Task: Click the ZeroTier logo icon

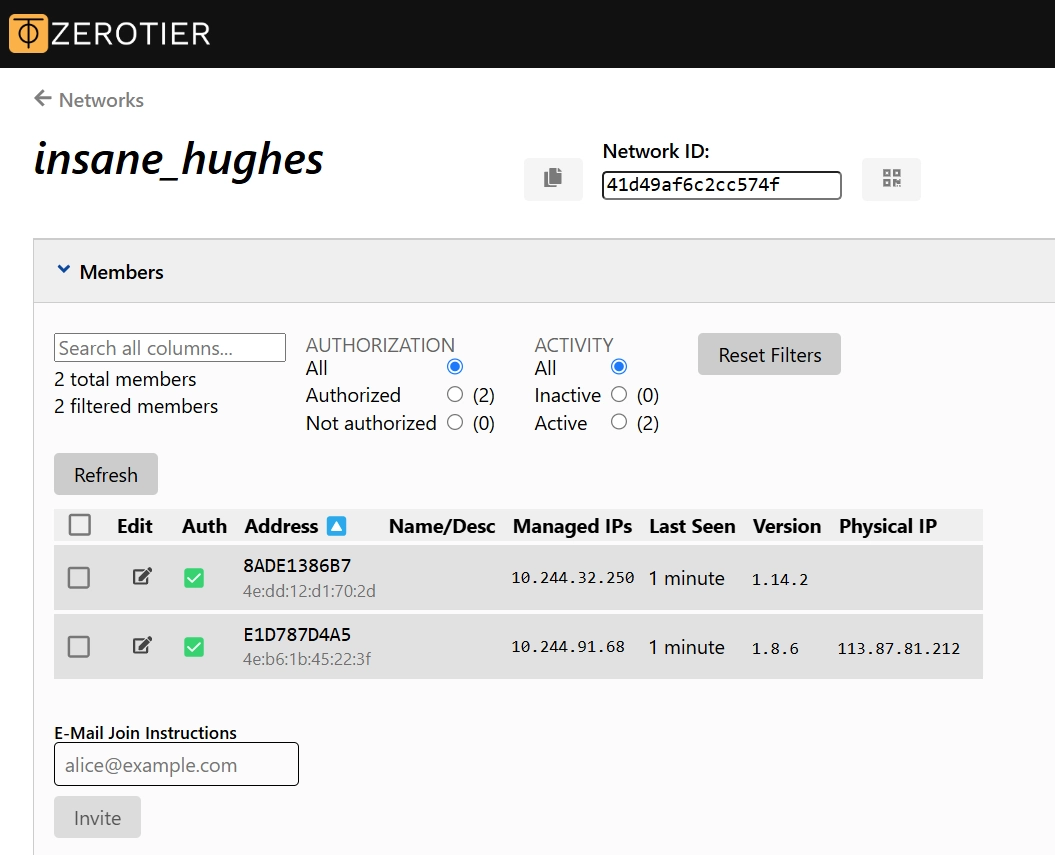Action: 28,33
